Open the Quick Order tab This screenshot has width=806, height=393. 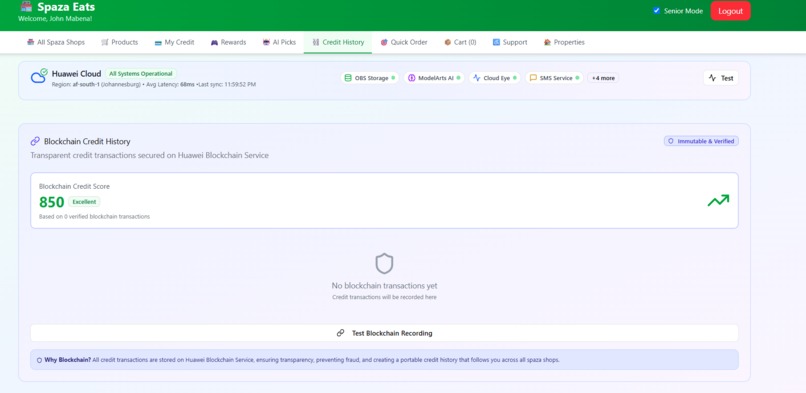point(404,42)
